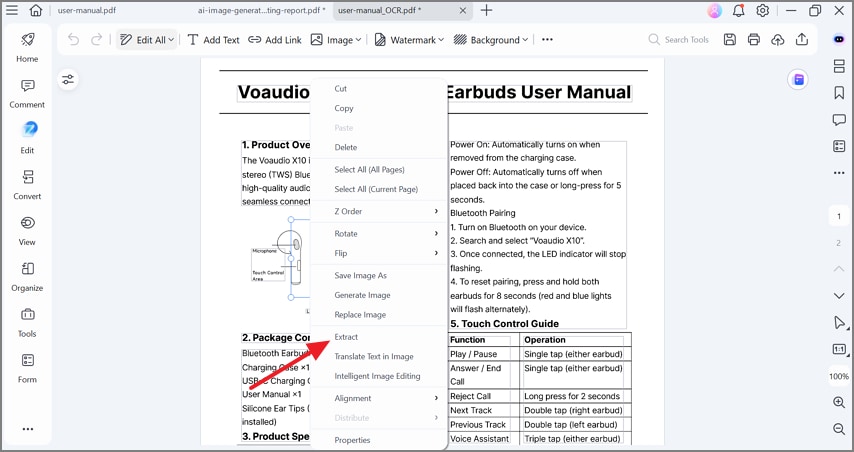Choose Select All (Current Page)
This screenshot has width=854, height=452.
coord(379,190)
